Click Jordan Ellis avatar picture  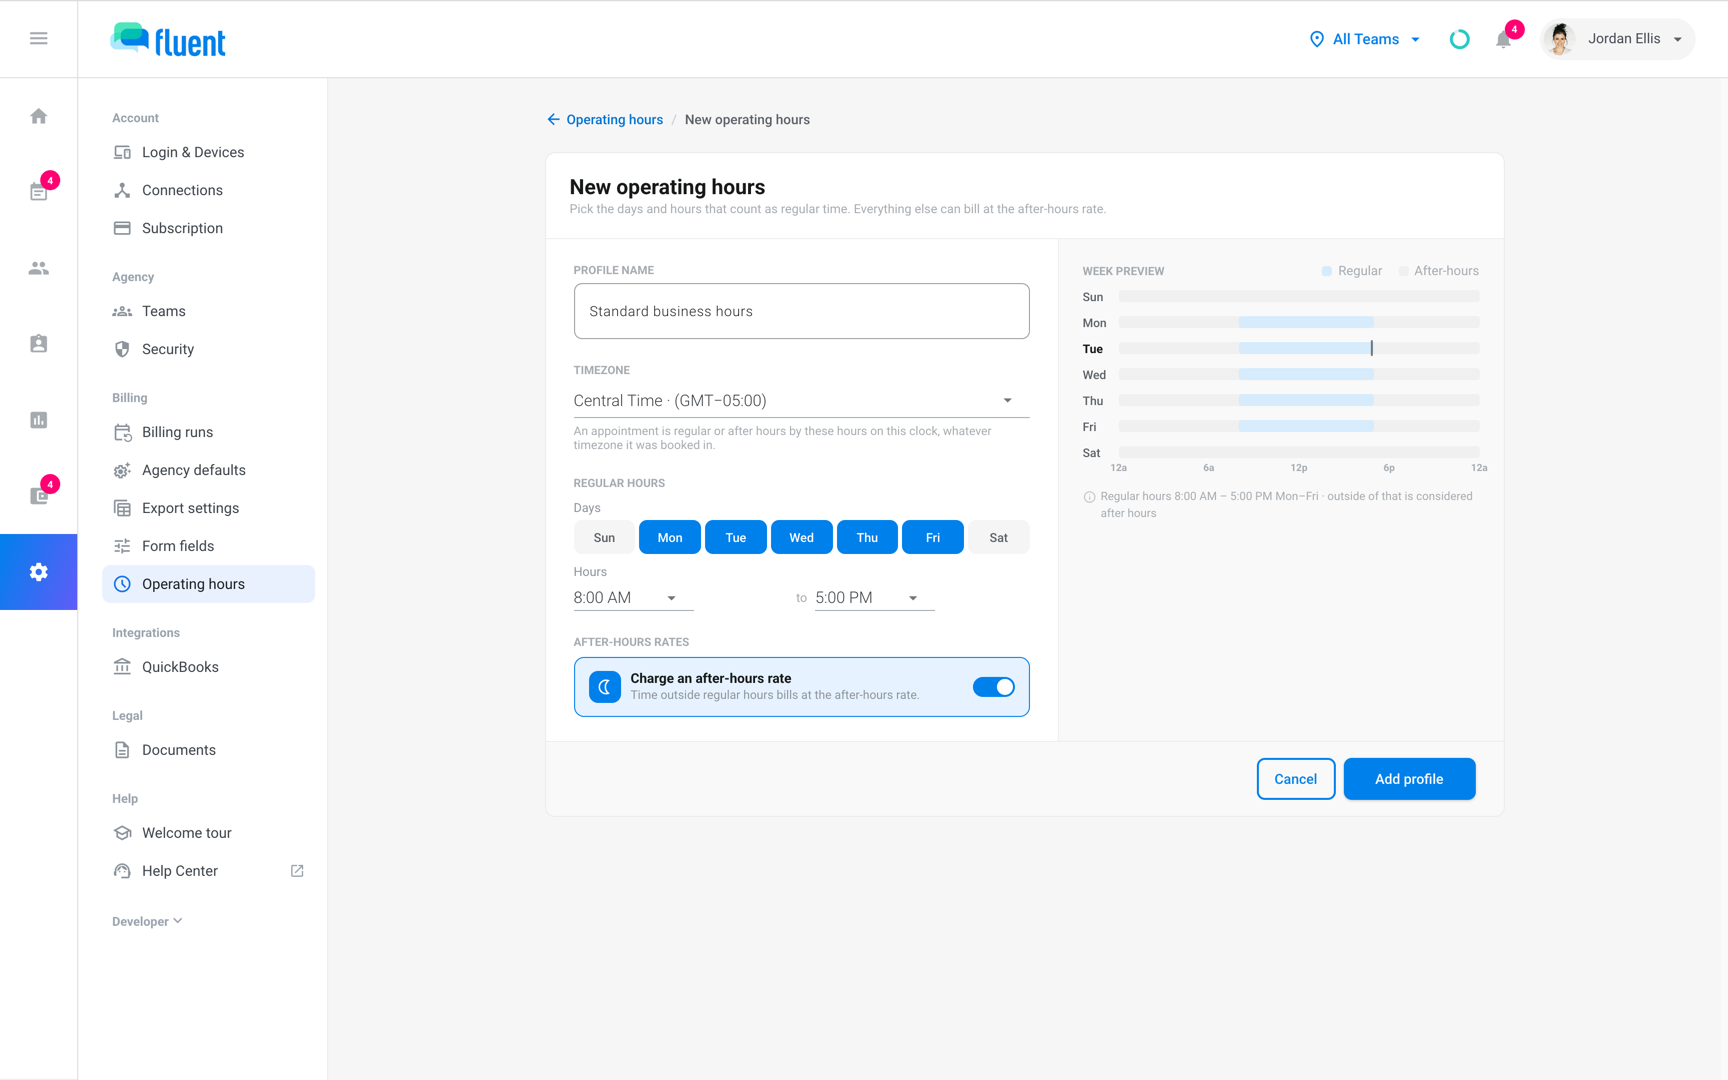(1560, 39)
